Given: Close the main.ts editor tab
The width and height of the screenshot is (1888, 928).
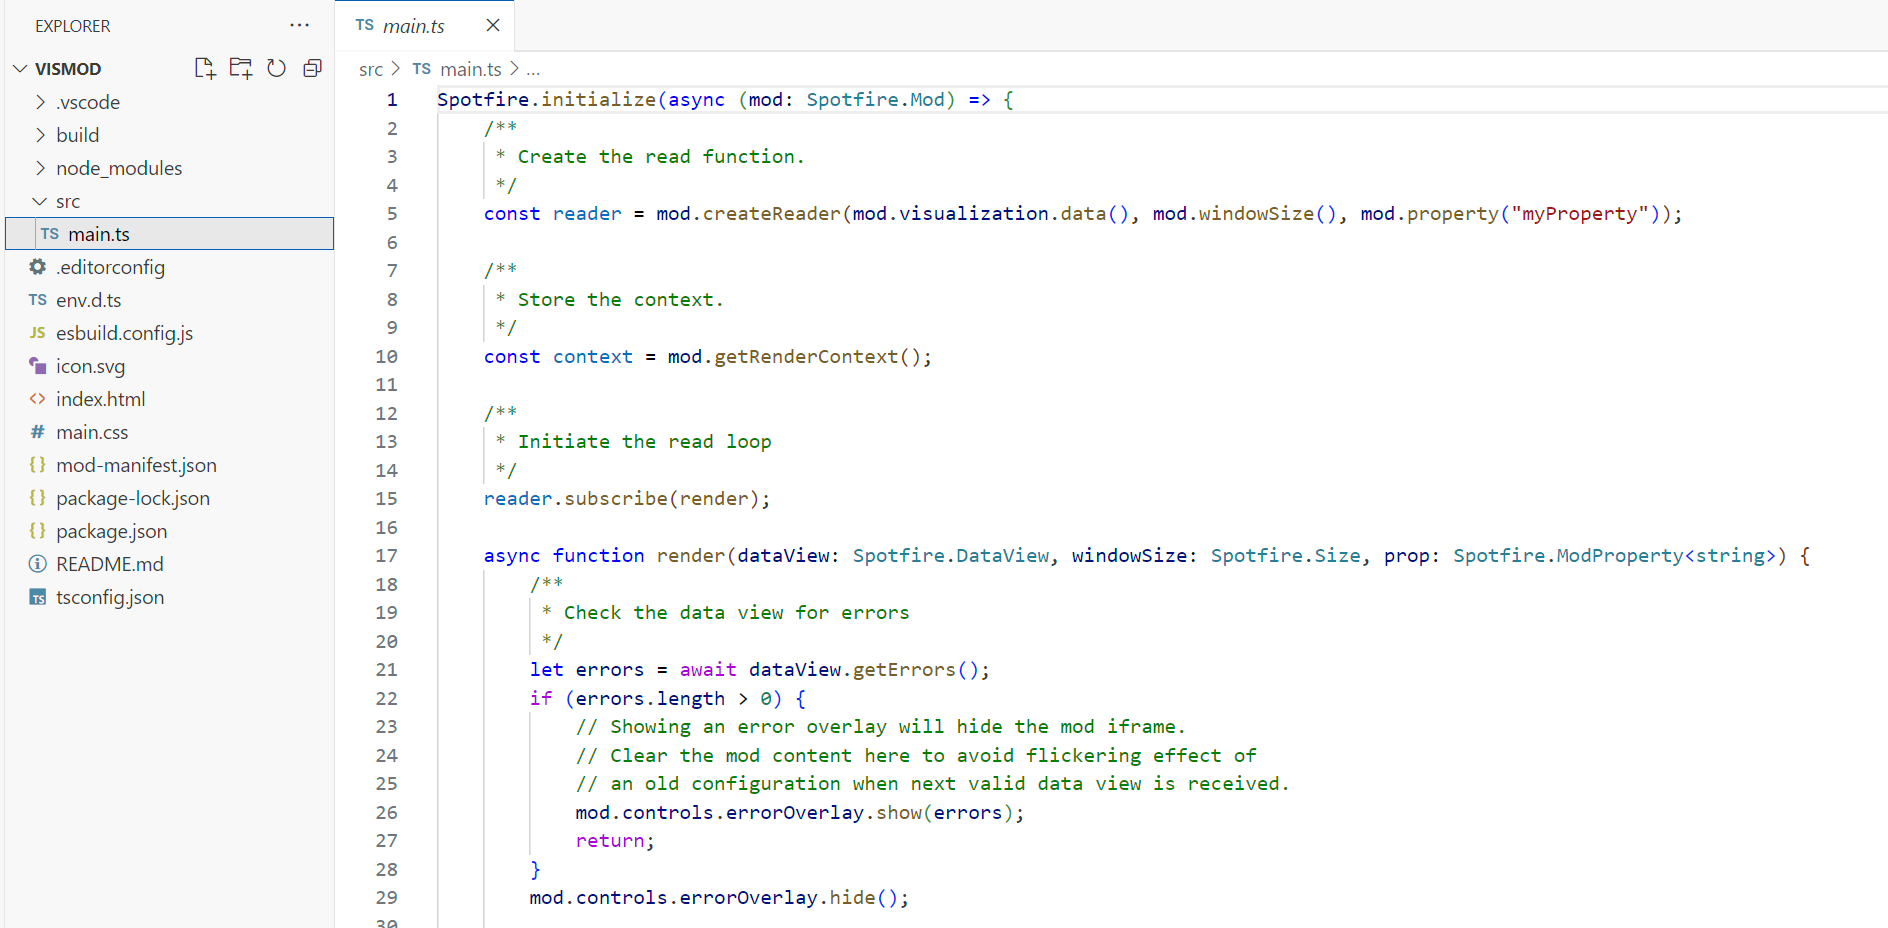Looking at the screenshot, I should [x=493, y=25].
